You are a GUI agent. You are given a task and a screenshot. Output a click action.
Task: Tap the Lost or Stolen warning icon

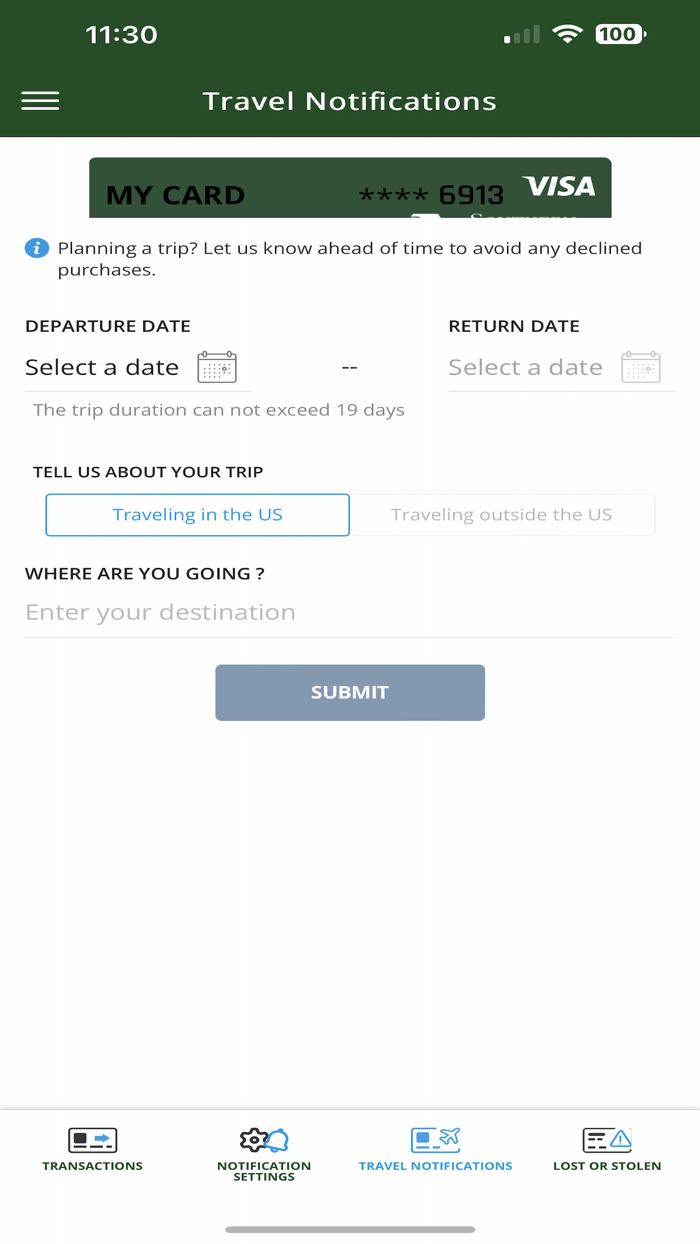coord(607,1139)
